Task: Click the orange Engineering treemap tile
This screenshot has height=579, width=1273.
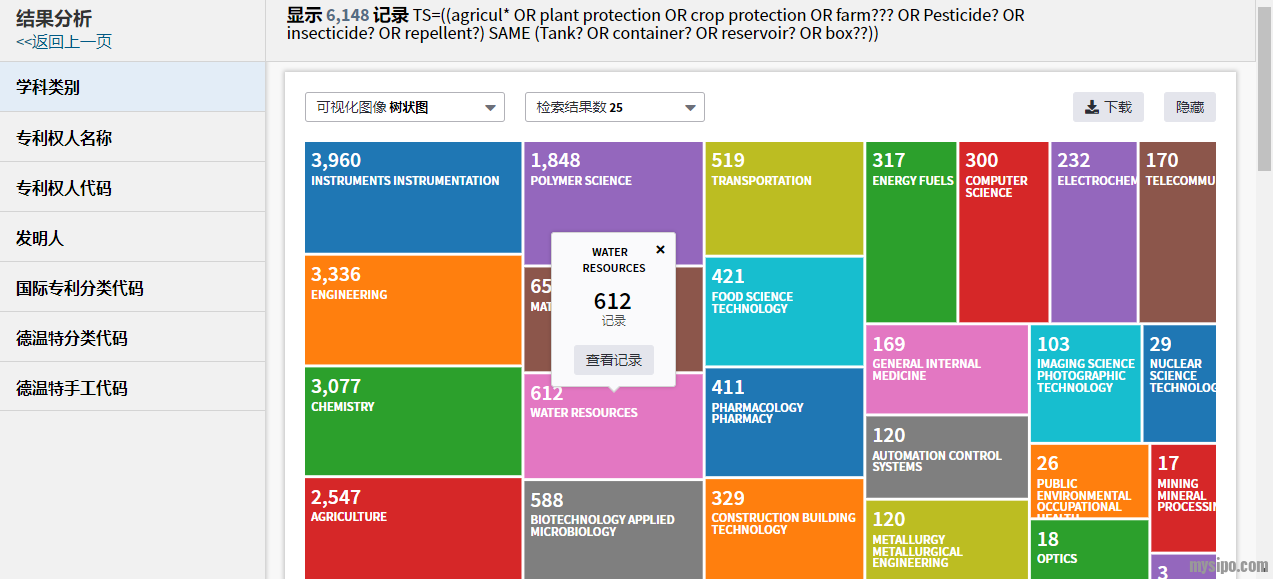Action: 413,310
